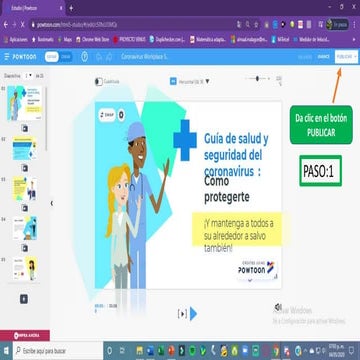Image resolution: width=360 pixels, height=360 pixels.
Task: Select title text Guía de salud y seguridad
Action: [x=236, y=155]
